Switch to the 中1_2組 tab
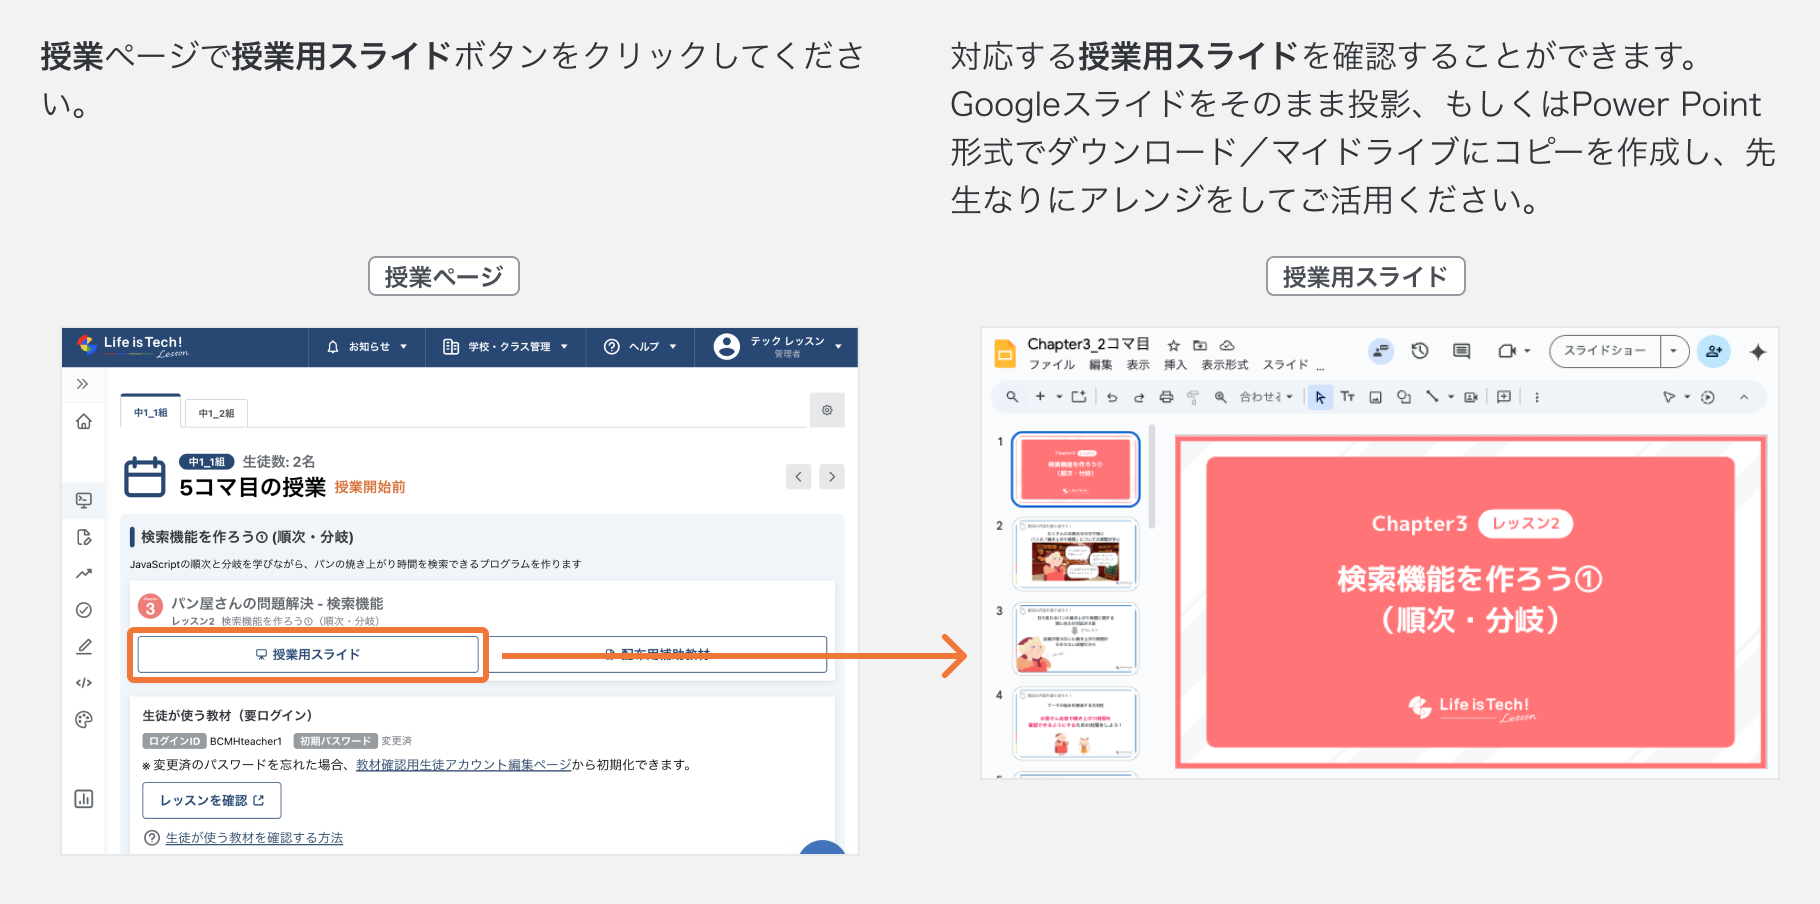The image size is (1820, 904). [216, 412]
